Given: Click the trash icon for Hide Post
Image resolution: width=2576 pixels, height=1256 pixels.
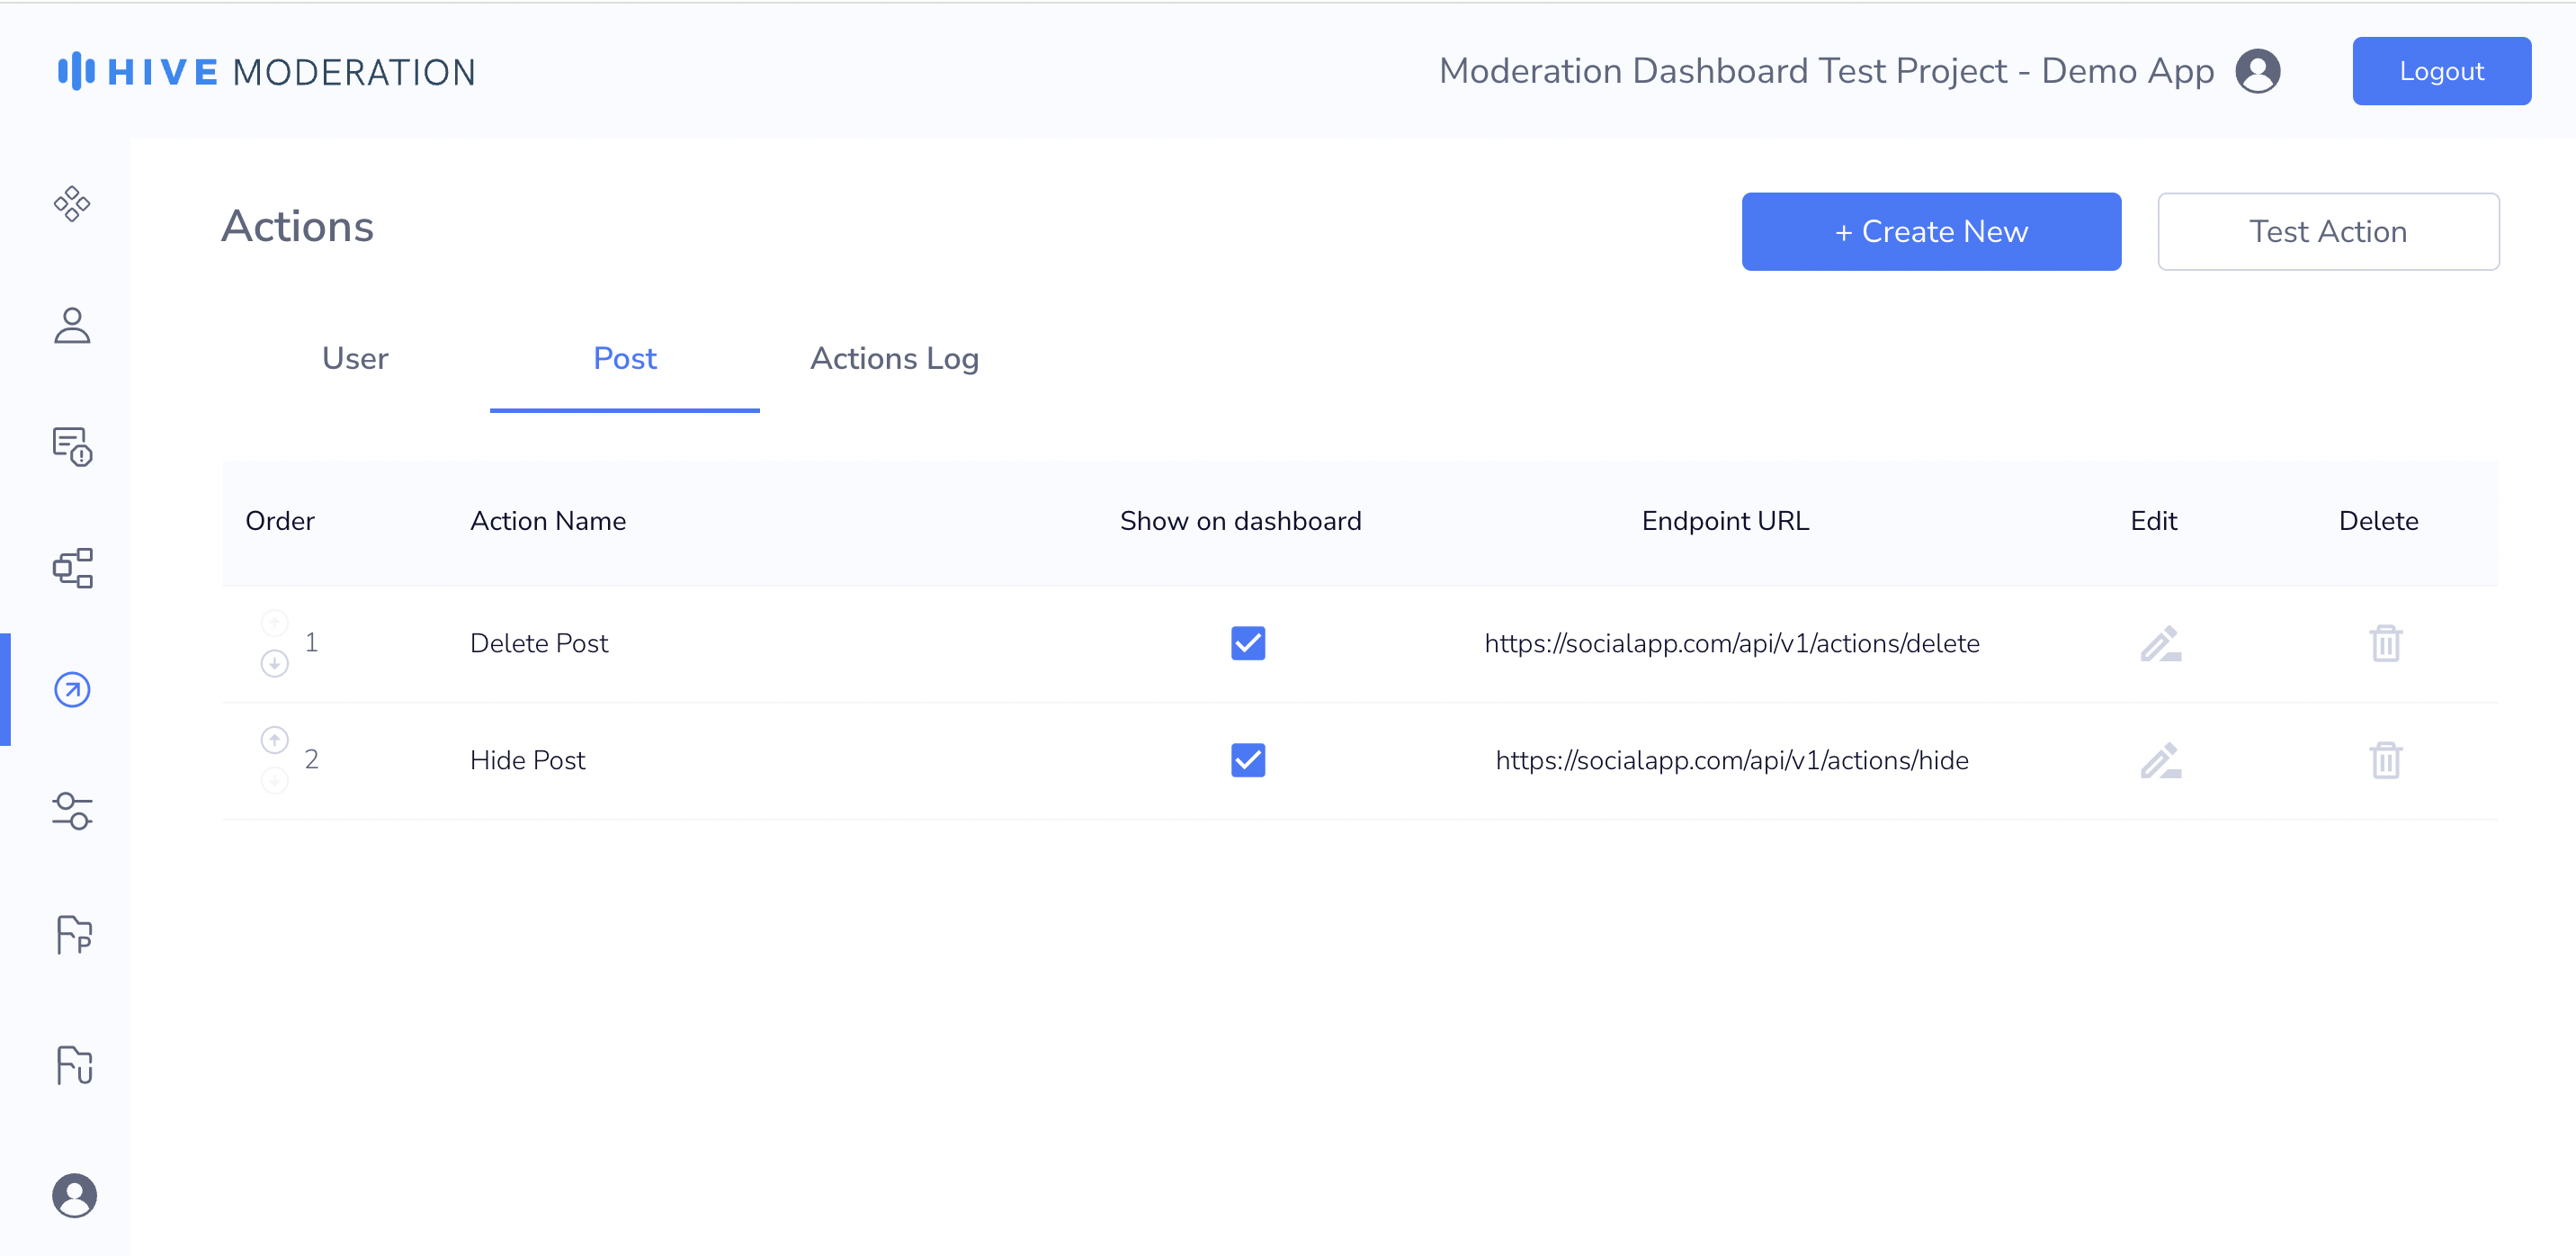Looking at the screenshot, I should pyautogui.click(x=2385, y=761).
